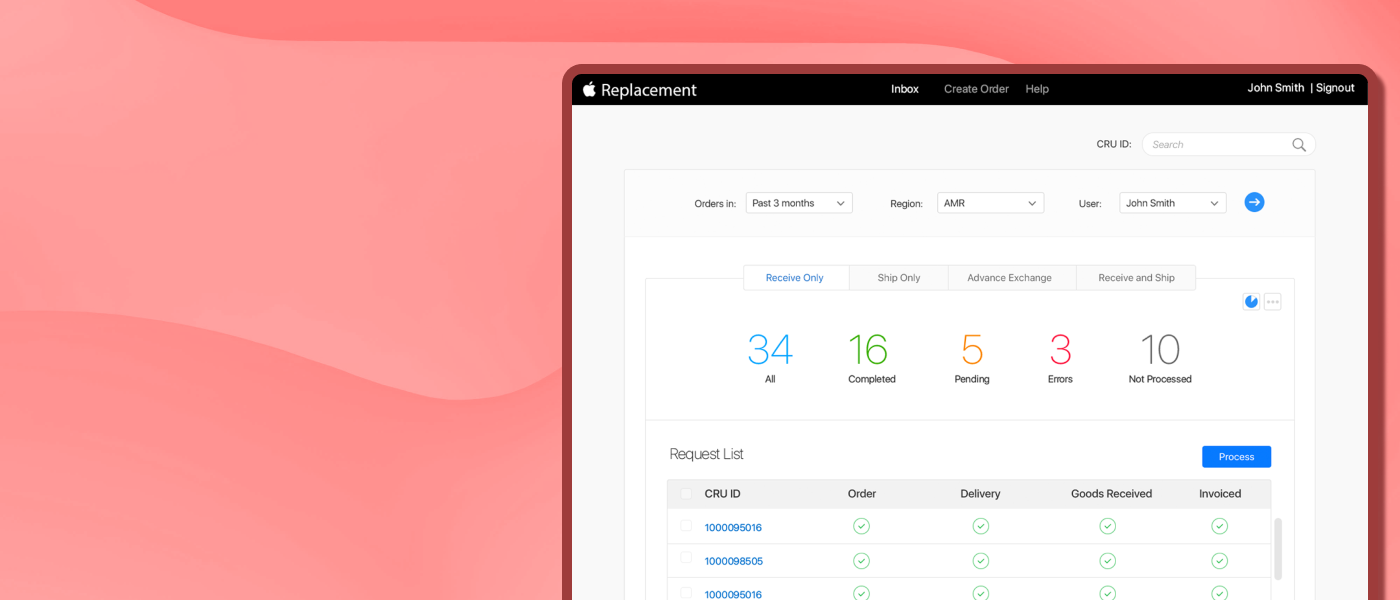This screenshot has width=1400, height=600.
Task: Click the CRU ID column header
Action: point(722,494)
